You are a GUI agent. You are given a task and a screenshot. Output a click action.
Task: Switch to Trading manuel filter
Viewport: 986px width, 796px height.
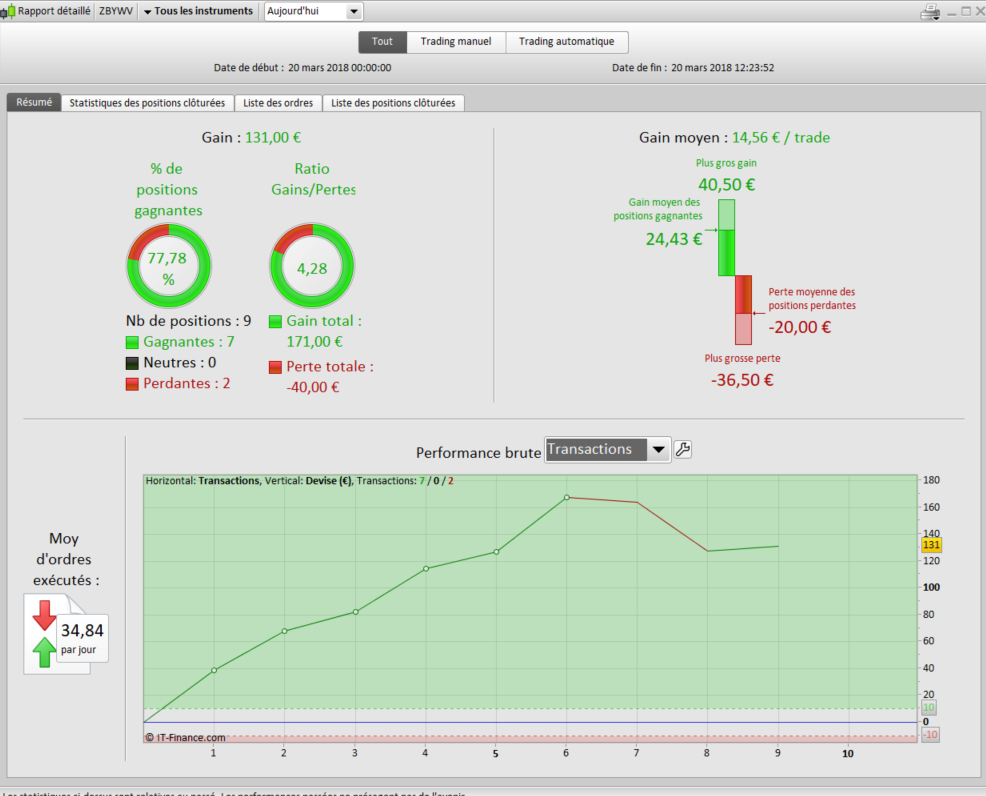(456, 42)
